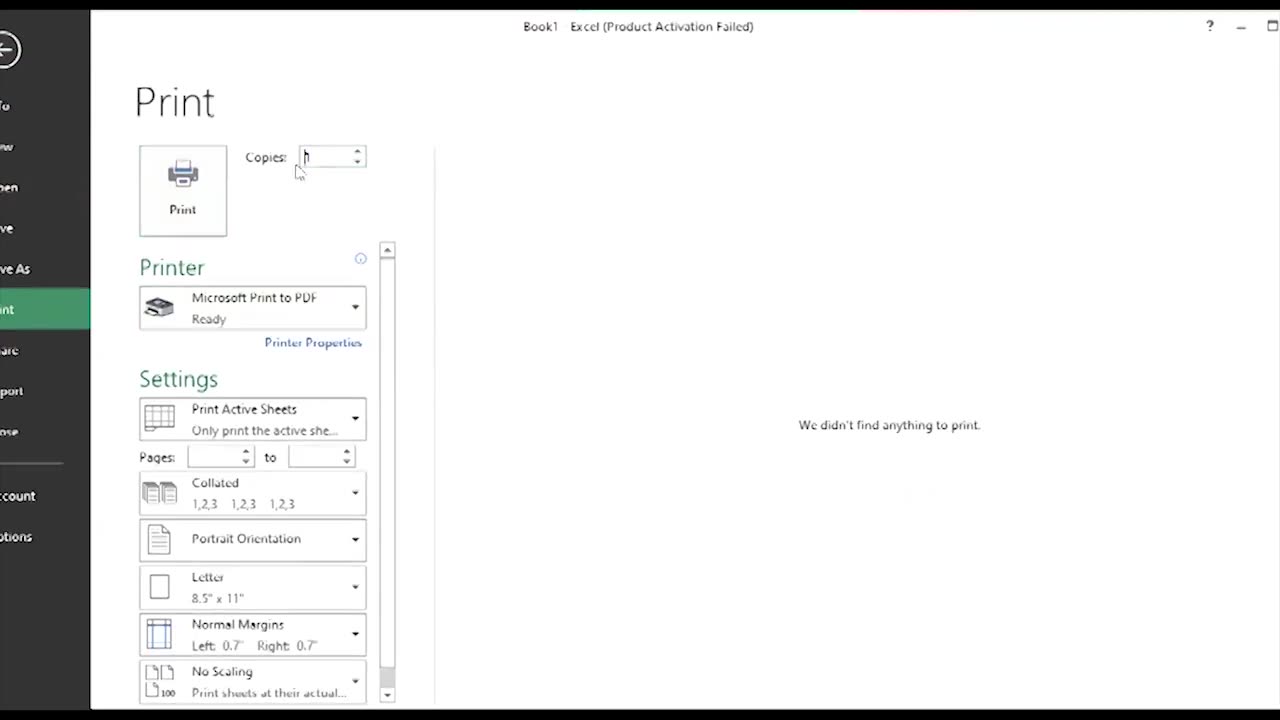Change the Portrait Orientation dropdown

click(x=253, y=539)
